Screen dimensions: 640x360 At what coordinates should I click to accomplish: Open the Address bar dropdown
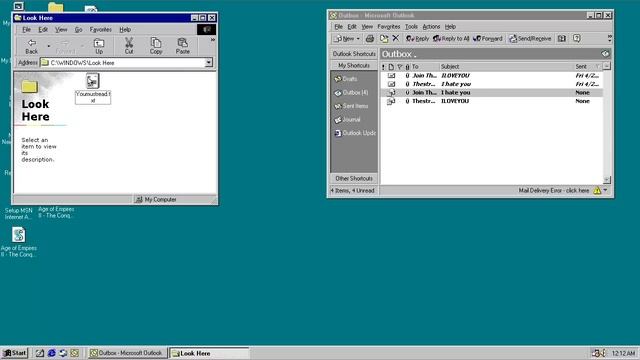209,63
